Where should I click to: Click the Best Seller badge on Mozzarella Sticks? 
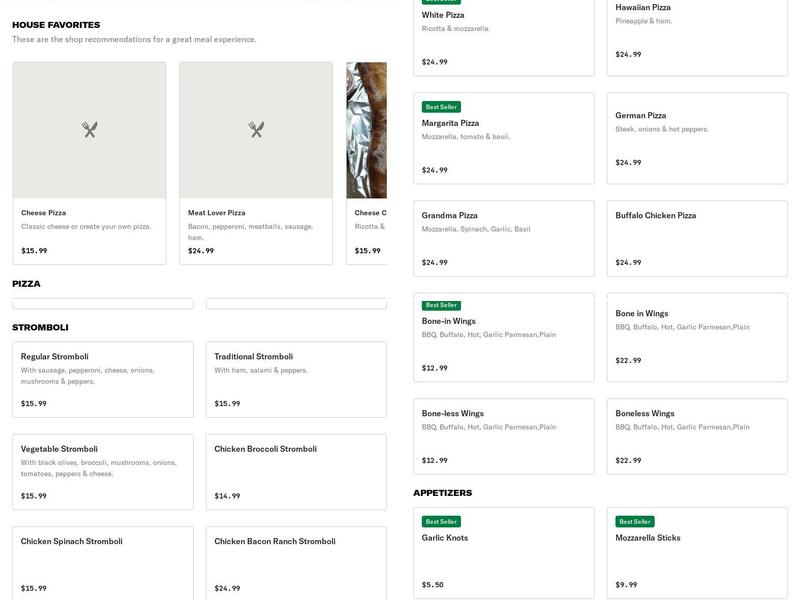[x=635, y=521]
